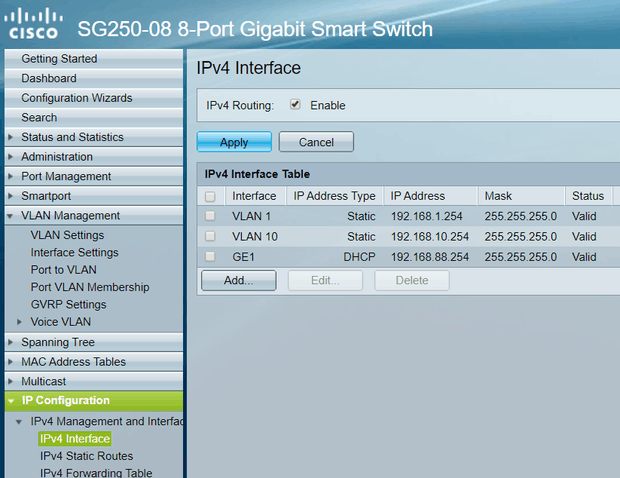
Task: Expand the Multicast arrow
Action: [x=11, y=382]
